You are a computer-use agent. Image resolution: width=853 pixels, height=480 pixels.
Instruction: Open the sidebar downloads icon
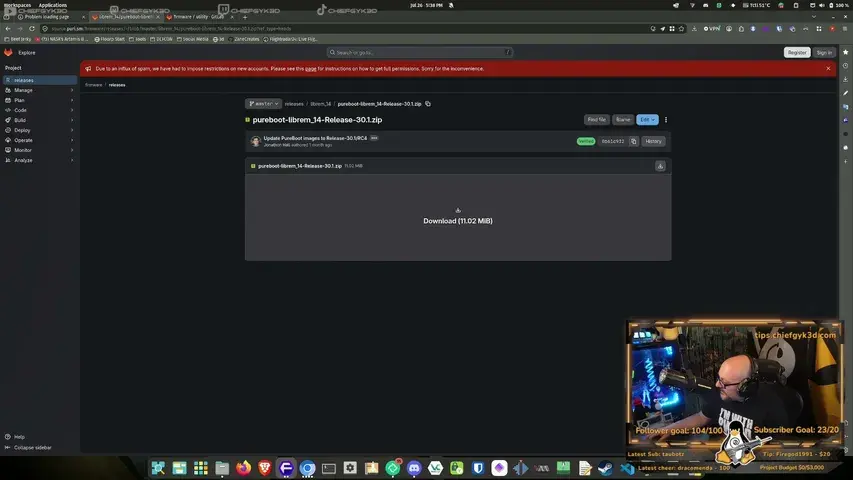tap(845, 79)
